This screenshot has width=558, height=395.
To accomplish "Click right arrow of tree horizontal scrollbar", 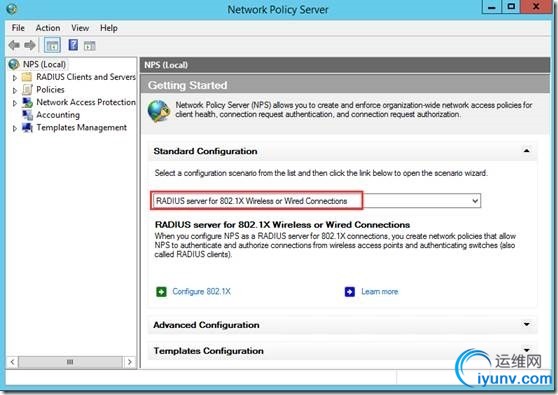I will tap(130, 362).
